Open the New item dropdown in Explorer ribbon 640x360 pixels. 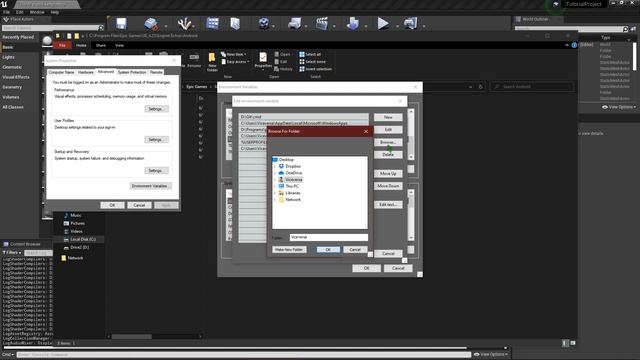click(x=234, y=54)
